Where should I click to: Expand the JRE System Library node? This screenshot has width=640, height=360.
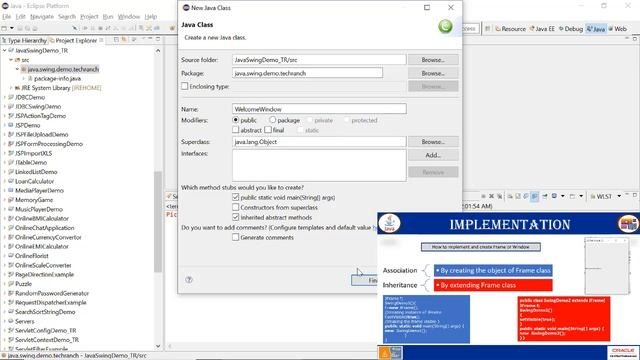click(x=11, y=88)
